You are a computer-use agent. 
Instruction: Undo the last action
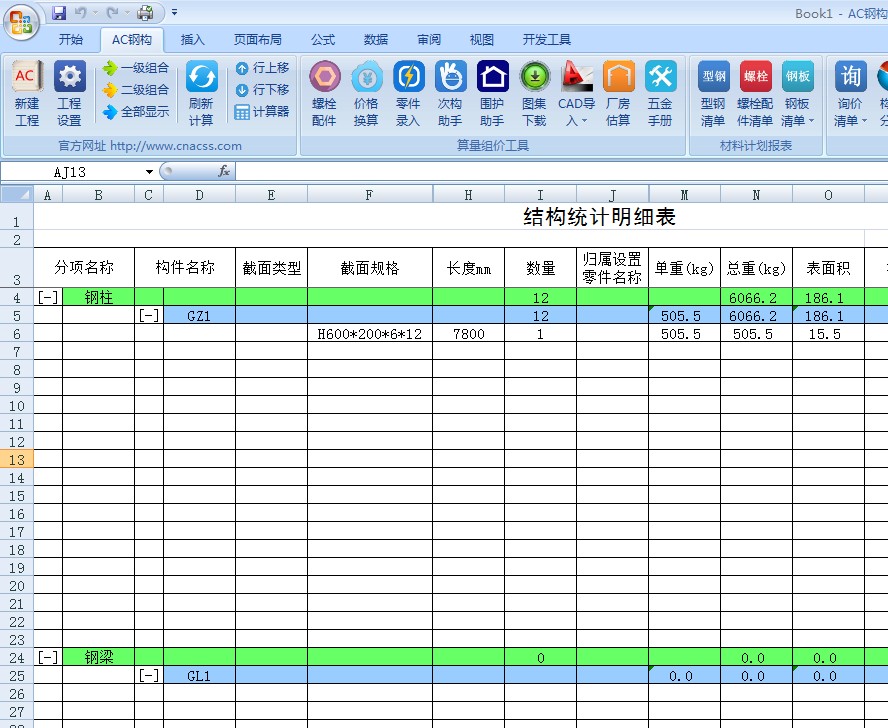(x=81, y=12)
